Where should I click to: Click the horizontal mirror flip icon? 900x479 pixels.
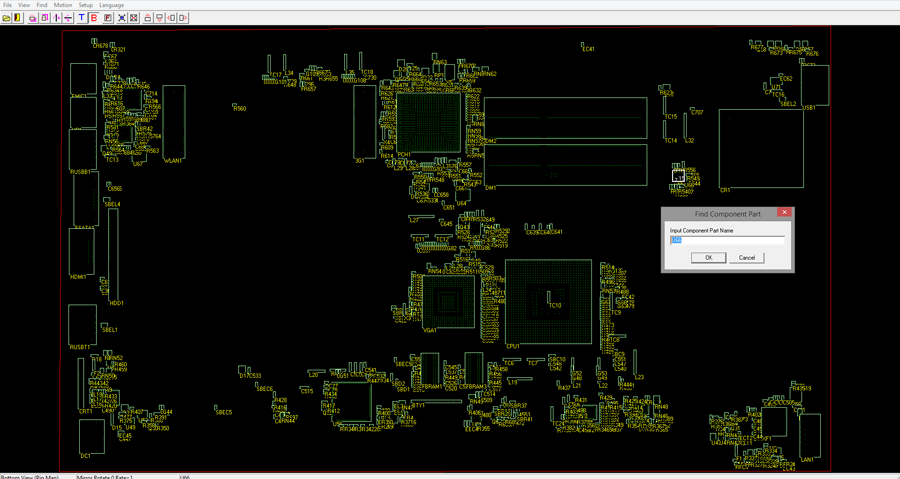click(68, 18)
